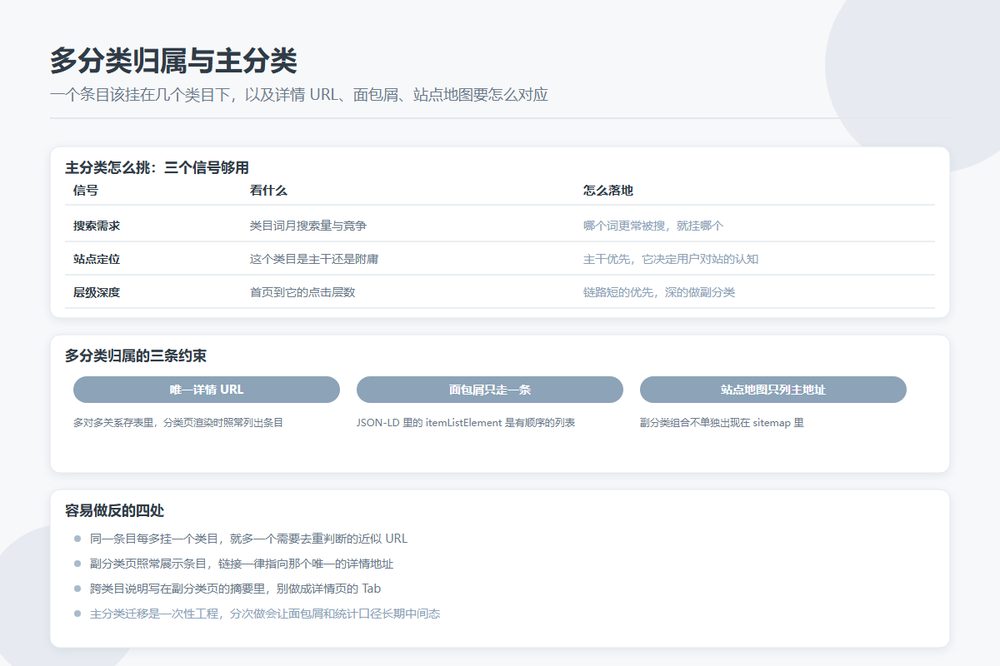The image size is (1000, 666).
Task: Click the subtitle starting 一个条目该挂在几个类目下
Action: tap(299, 95)
